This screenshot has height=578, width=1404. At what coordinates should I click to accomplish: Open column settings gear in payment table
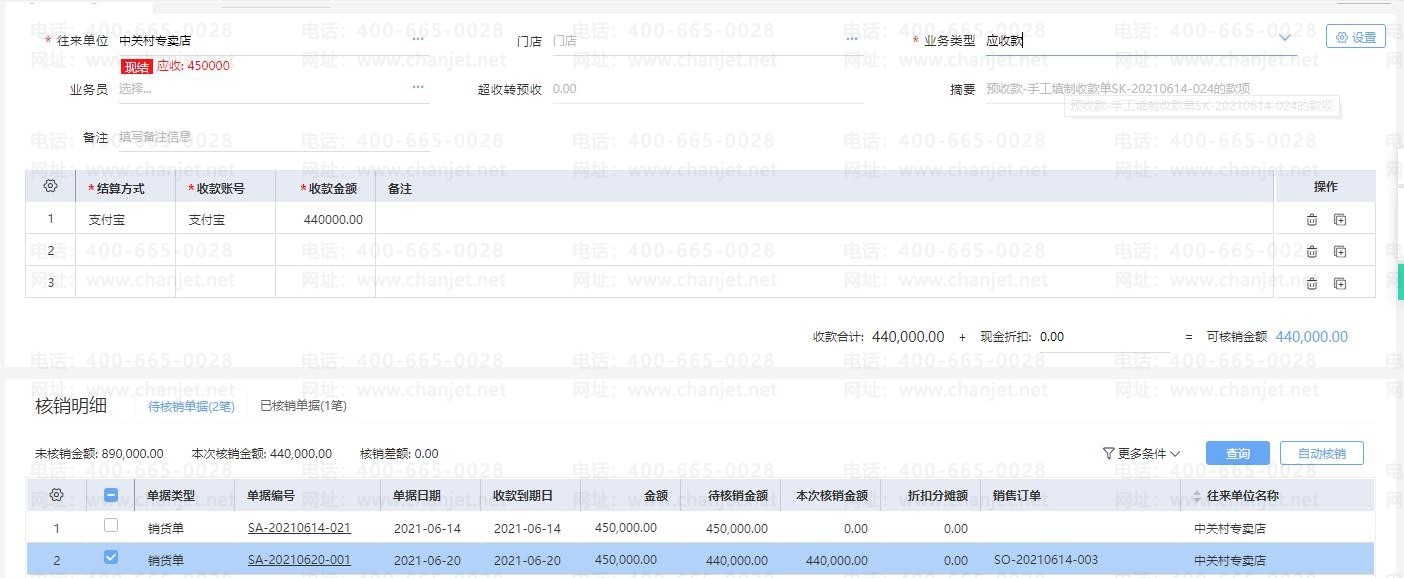pyautogui.click(x=51, y=186)
